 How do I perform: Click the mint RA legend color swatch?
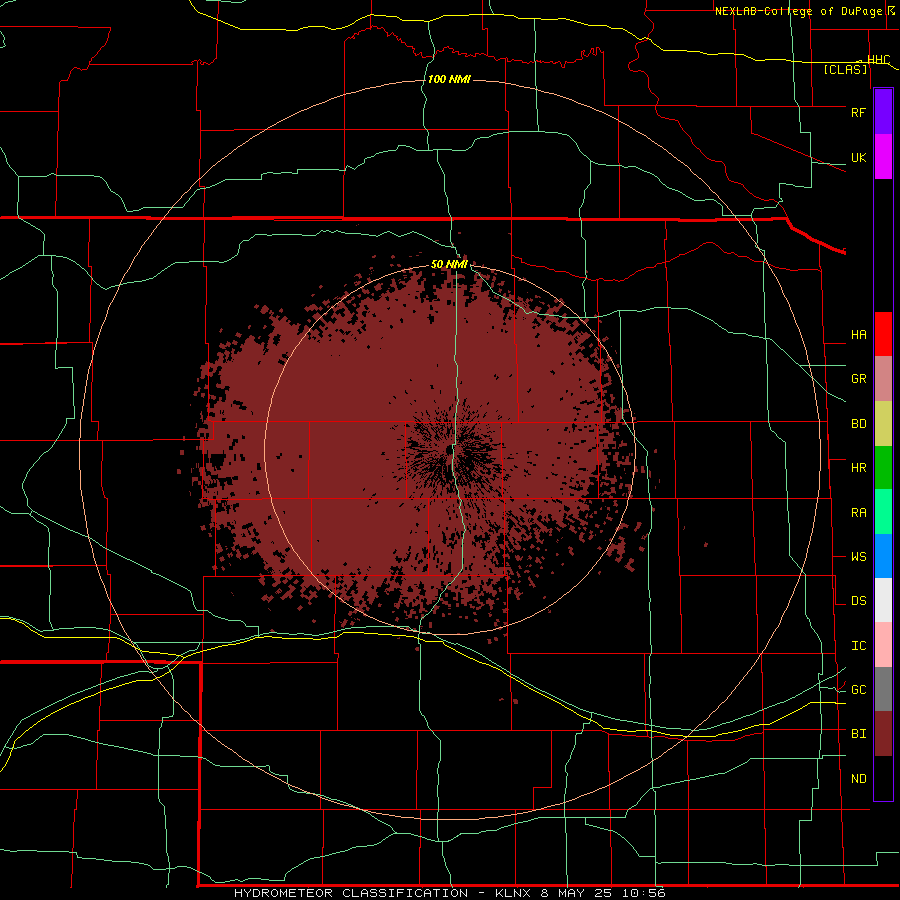883,512
